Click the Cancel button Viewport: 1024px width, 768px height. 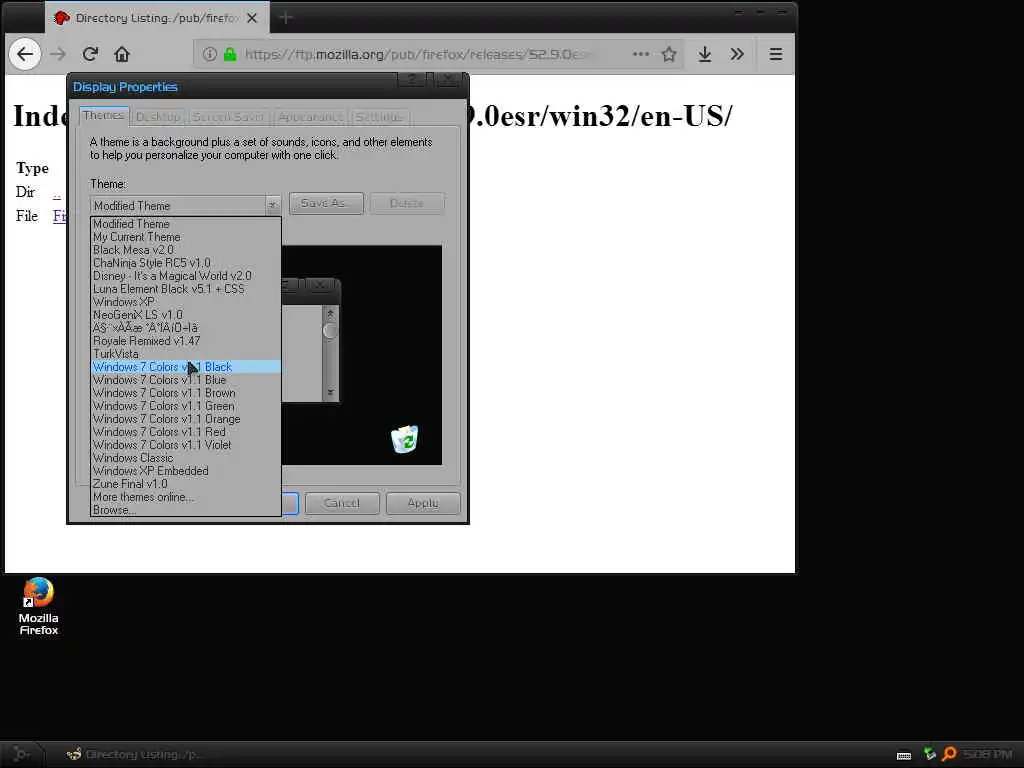coord(342,503)
